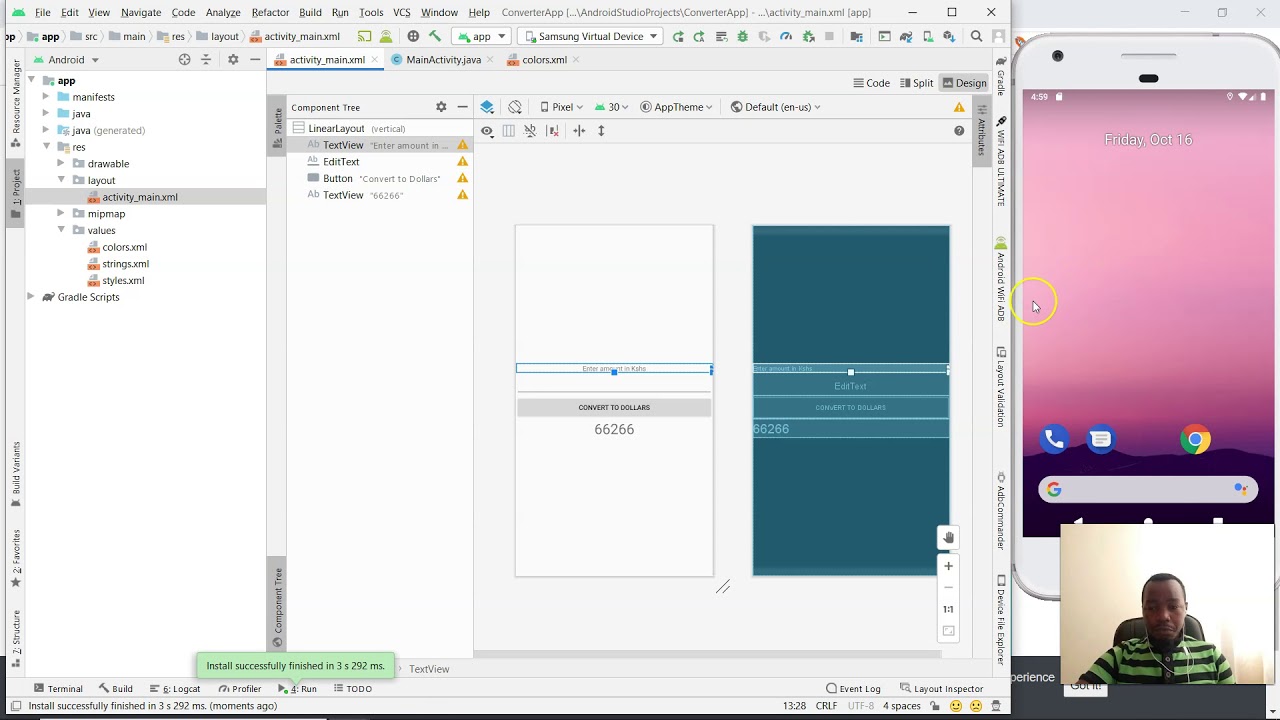Image resolution: width=1280 pixels, height=720 pixels.
Task: Open the TODO tool window
Action: point(352,688)
